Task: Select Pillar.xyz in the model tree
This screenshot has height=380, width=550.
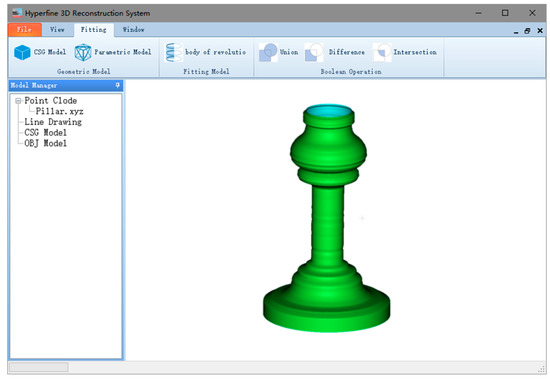Action: (60, 112)
